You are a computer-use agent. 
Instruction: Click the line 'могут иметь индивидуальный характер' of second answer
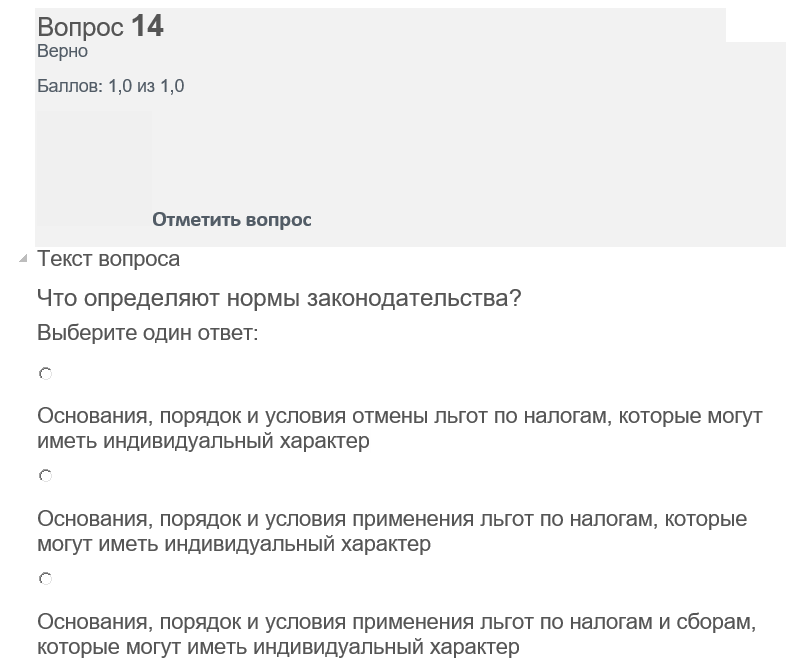[234, 544]
